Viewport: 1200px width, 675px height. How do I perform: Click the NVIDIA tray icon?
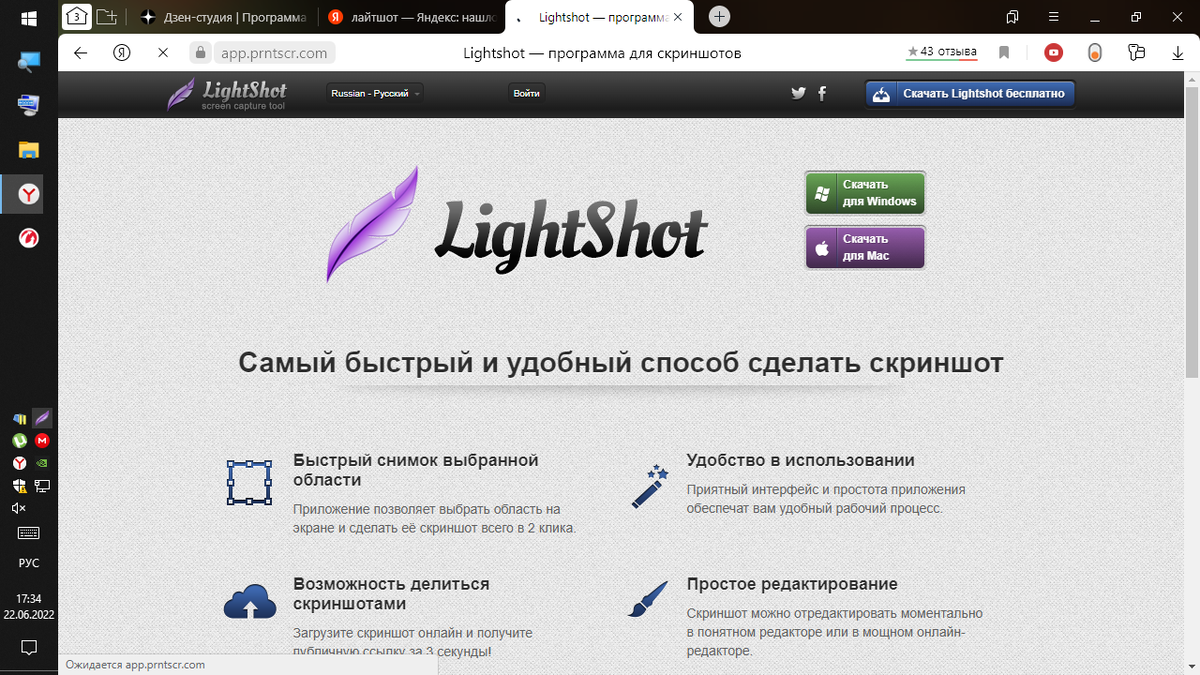(42, 463)
